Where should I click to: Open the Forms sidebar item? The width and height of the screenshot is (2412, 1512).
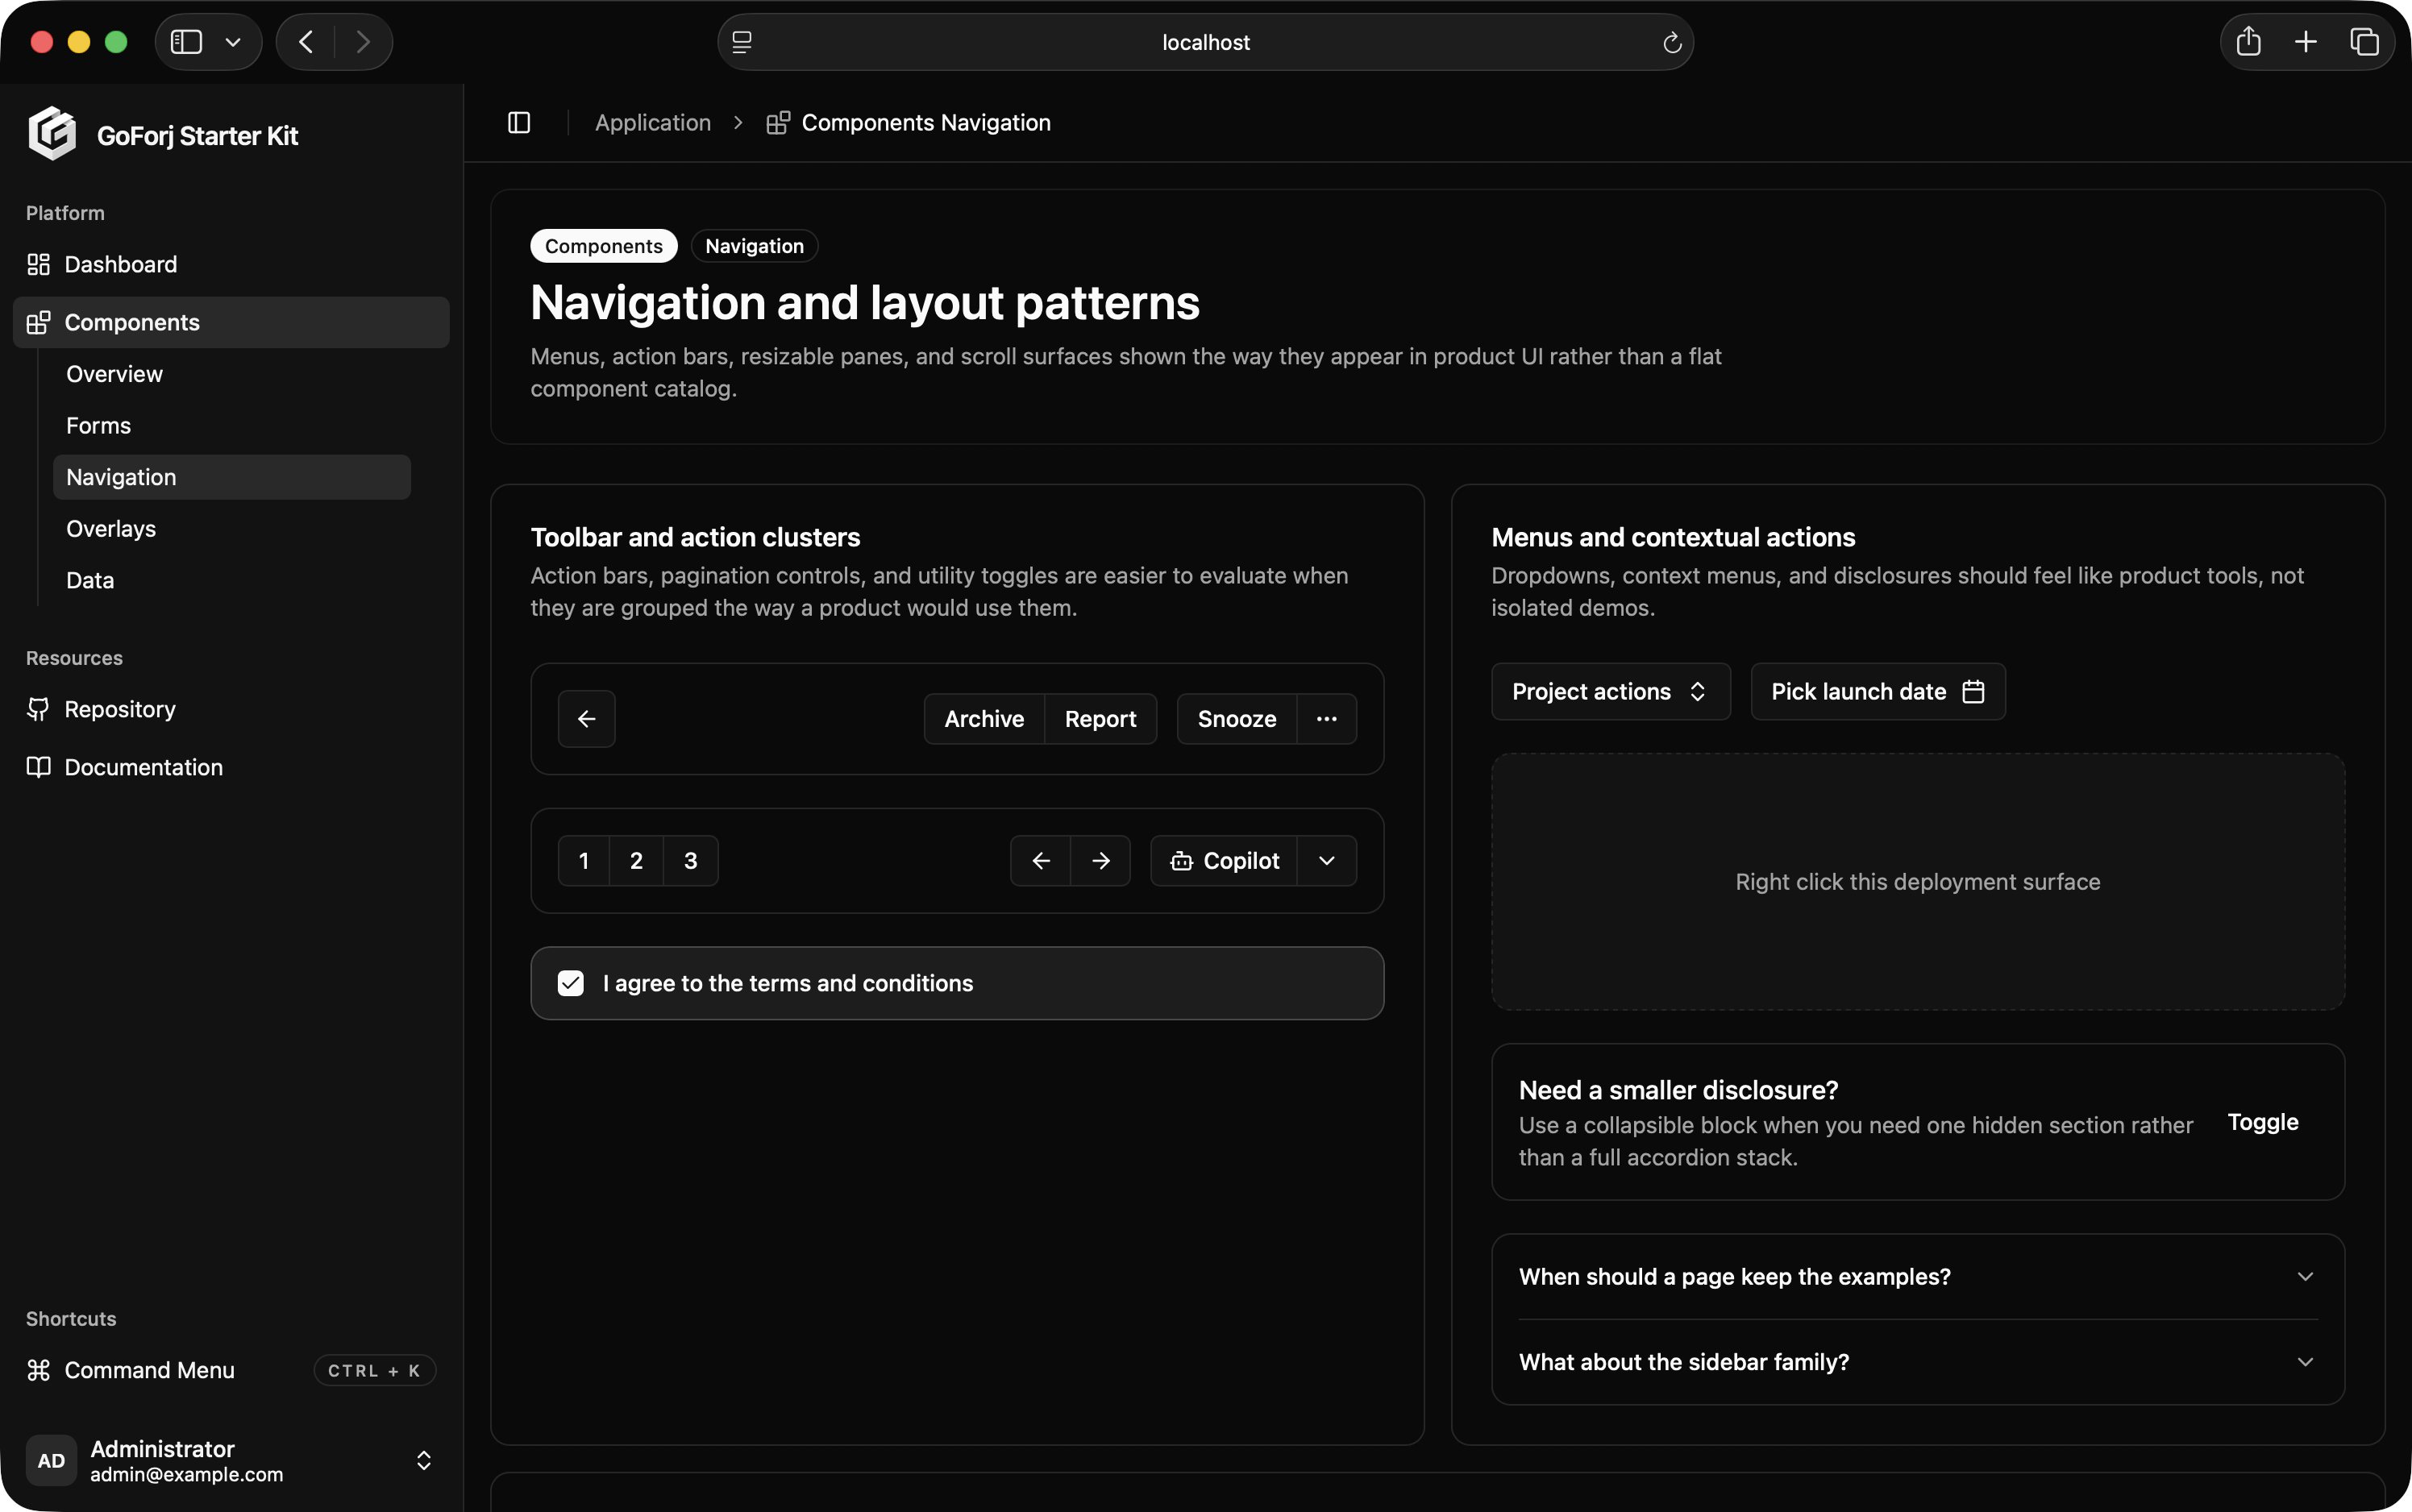click(232, 426)
